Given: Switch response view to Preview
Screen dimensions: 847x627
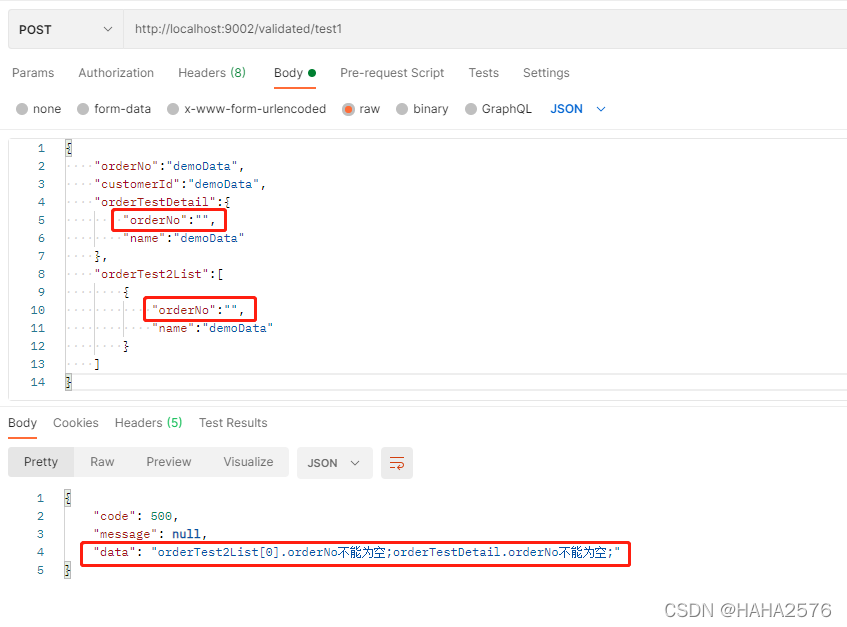Looking at the screenshot, I should coord(169,462).
